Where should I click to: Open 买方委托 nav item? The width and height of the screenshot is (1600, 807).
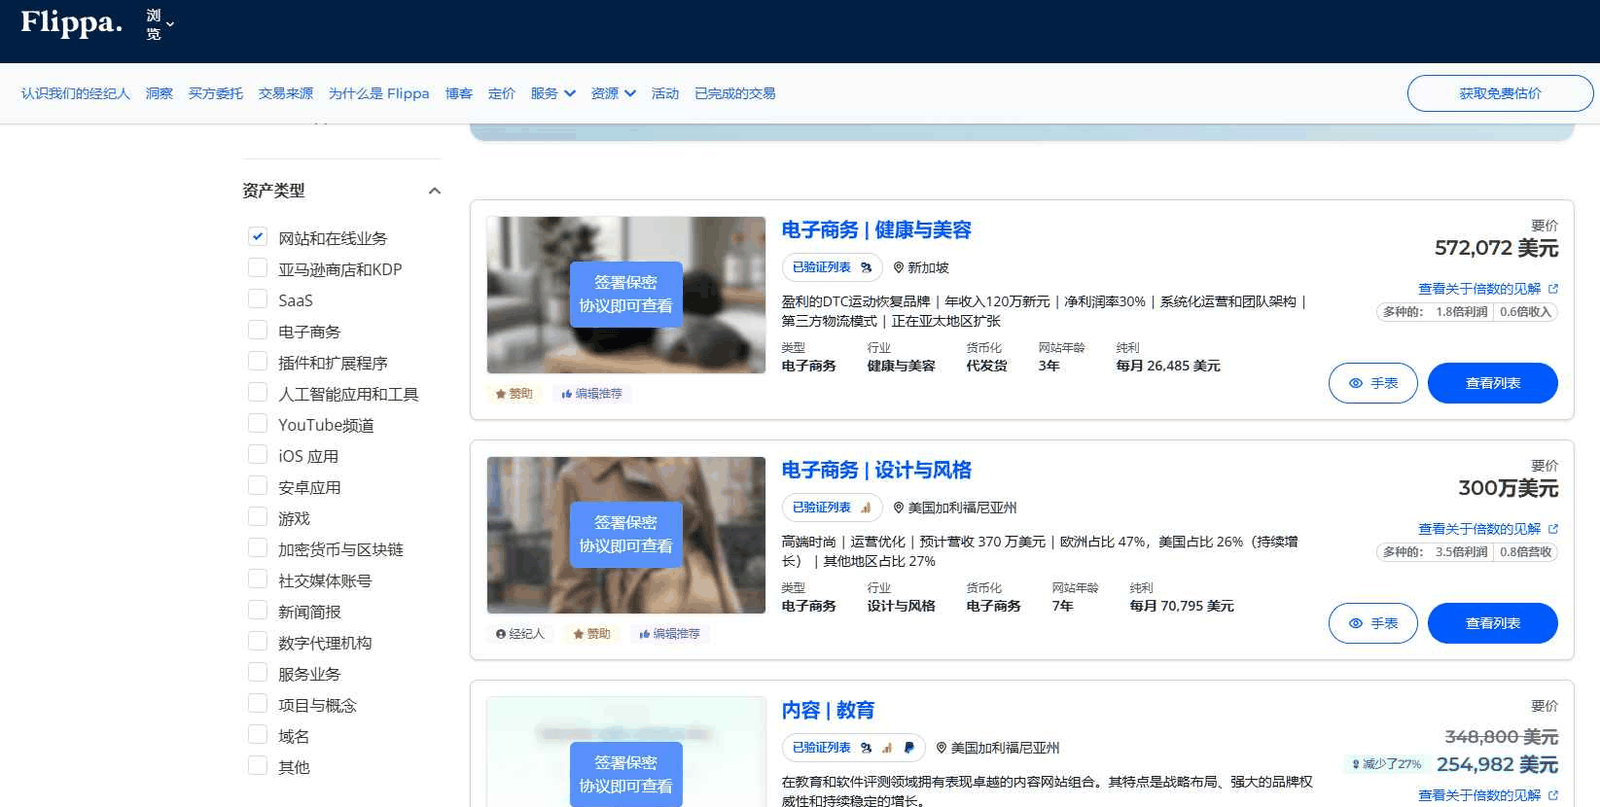[x=216, y=93]
